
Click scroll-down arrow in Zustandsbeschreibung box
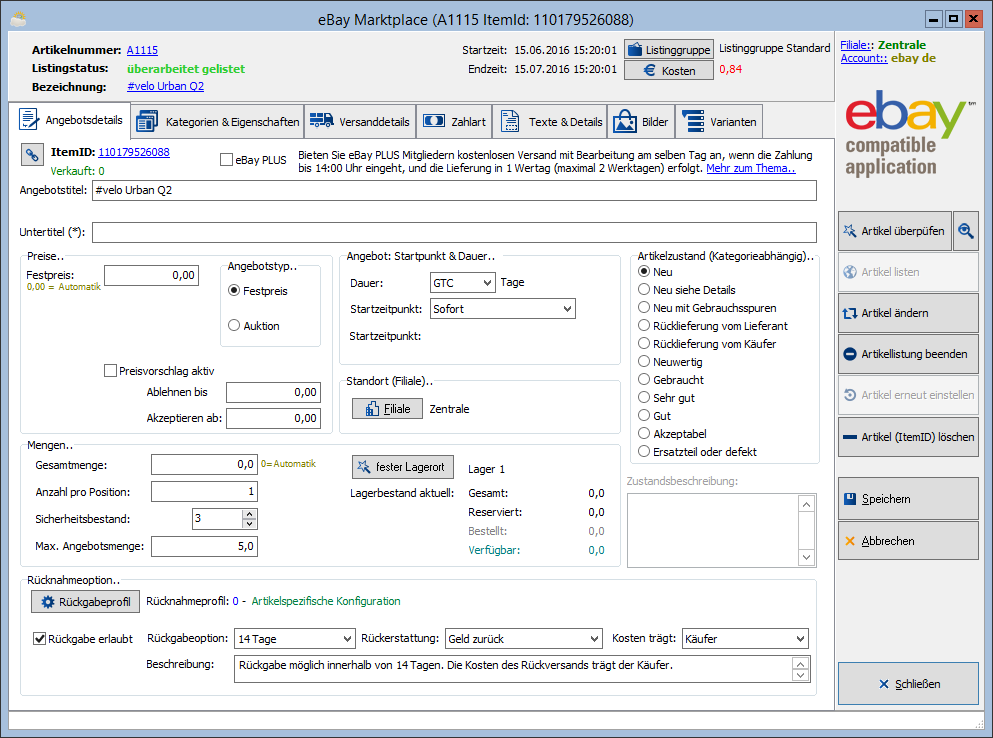806,557
